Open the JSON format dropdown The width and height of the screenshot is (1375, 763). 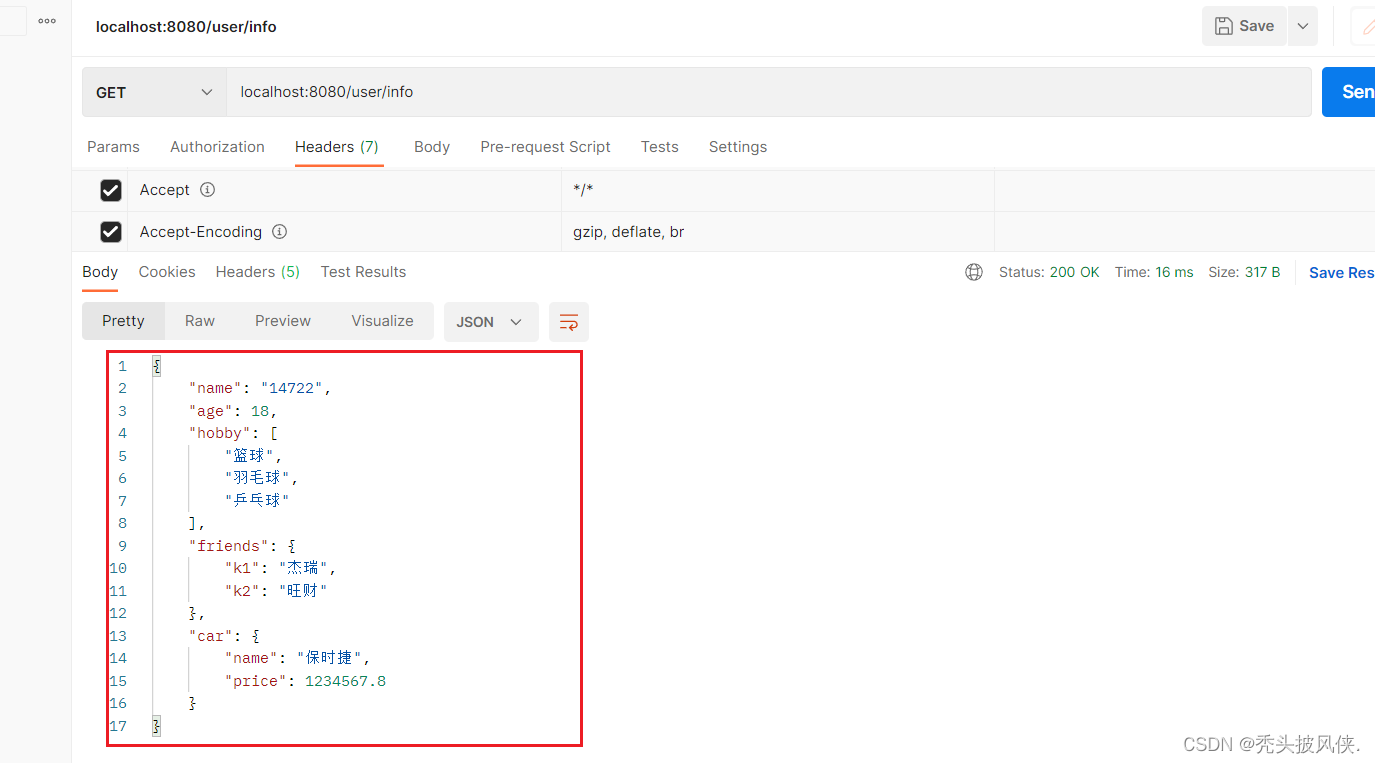pos(491,322)
